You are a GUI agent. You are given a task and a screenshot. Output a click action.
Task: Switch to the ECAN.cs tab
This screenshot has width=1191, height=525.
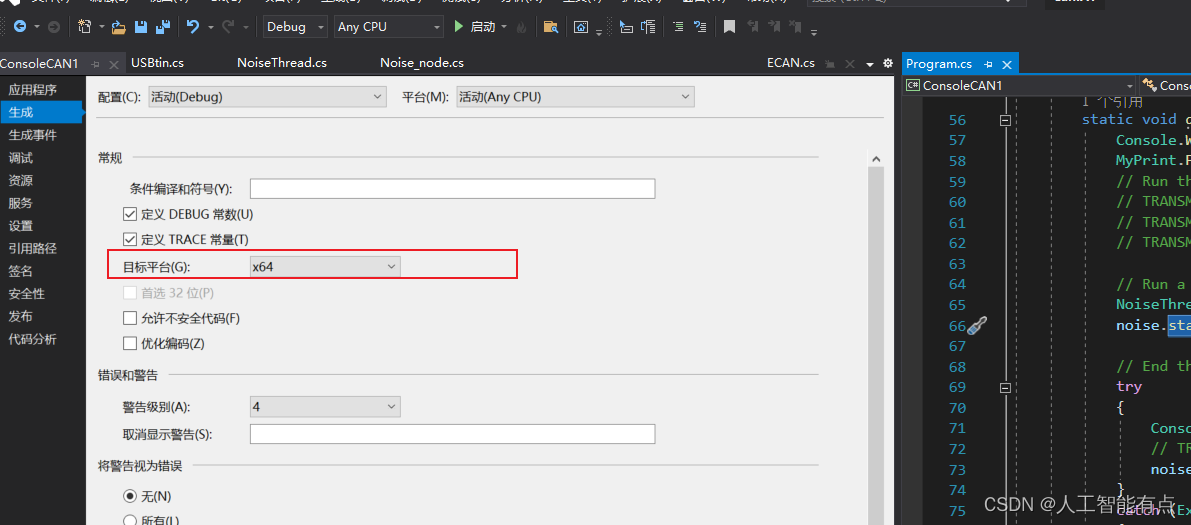tap(791, 63)
